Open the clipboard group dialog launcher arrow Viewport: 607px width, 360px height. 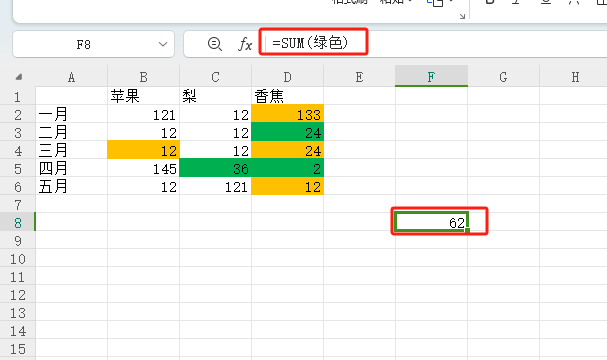click(462, 16)
